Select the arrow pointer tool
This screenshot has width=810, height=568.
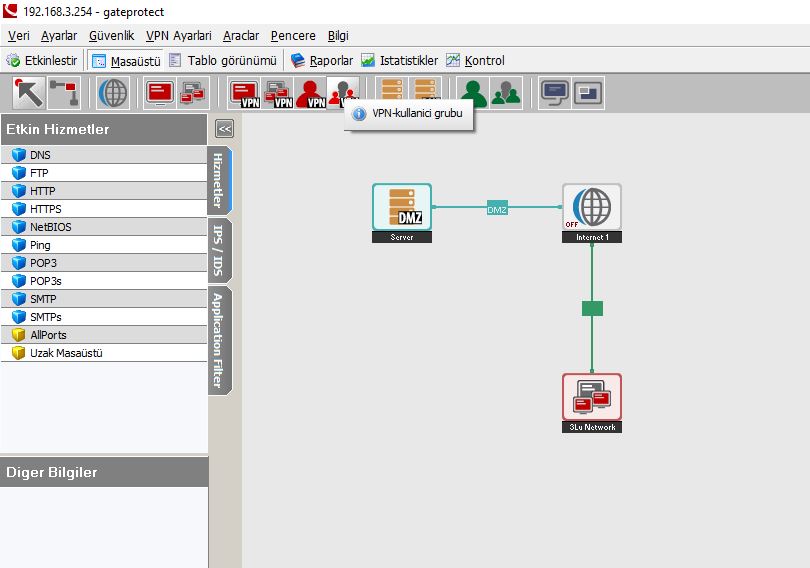pos(28,94)
